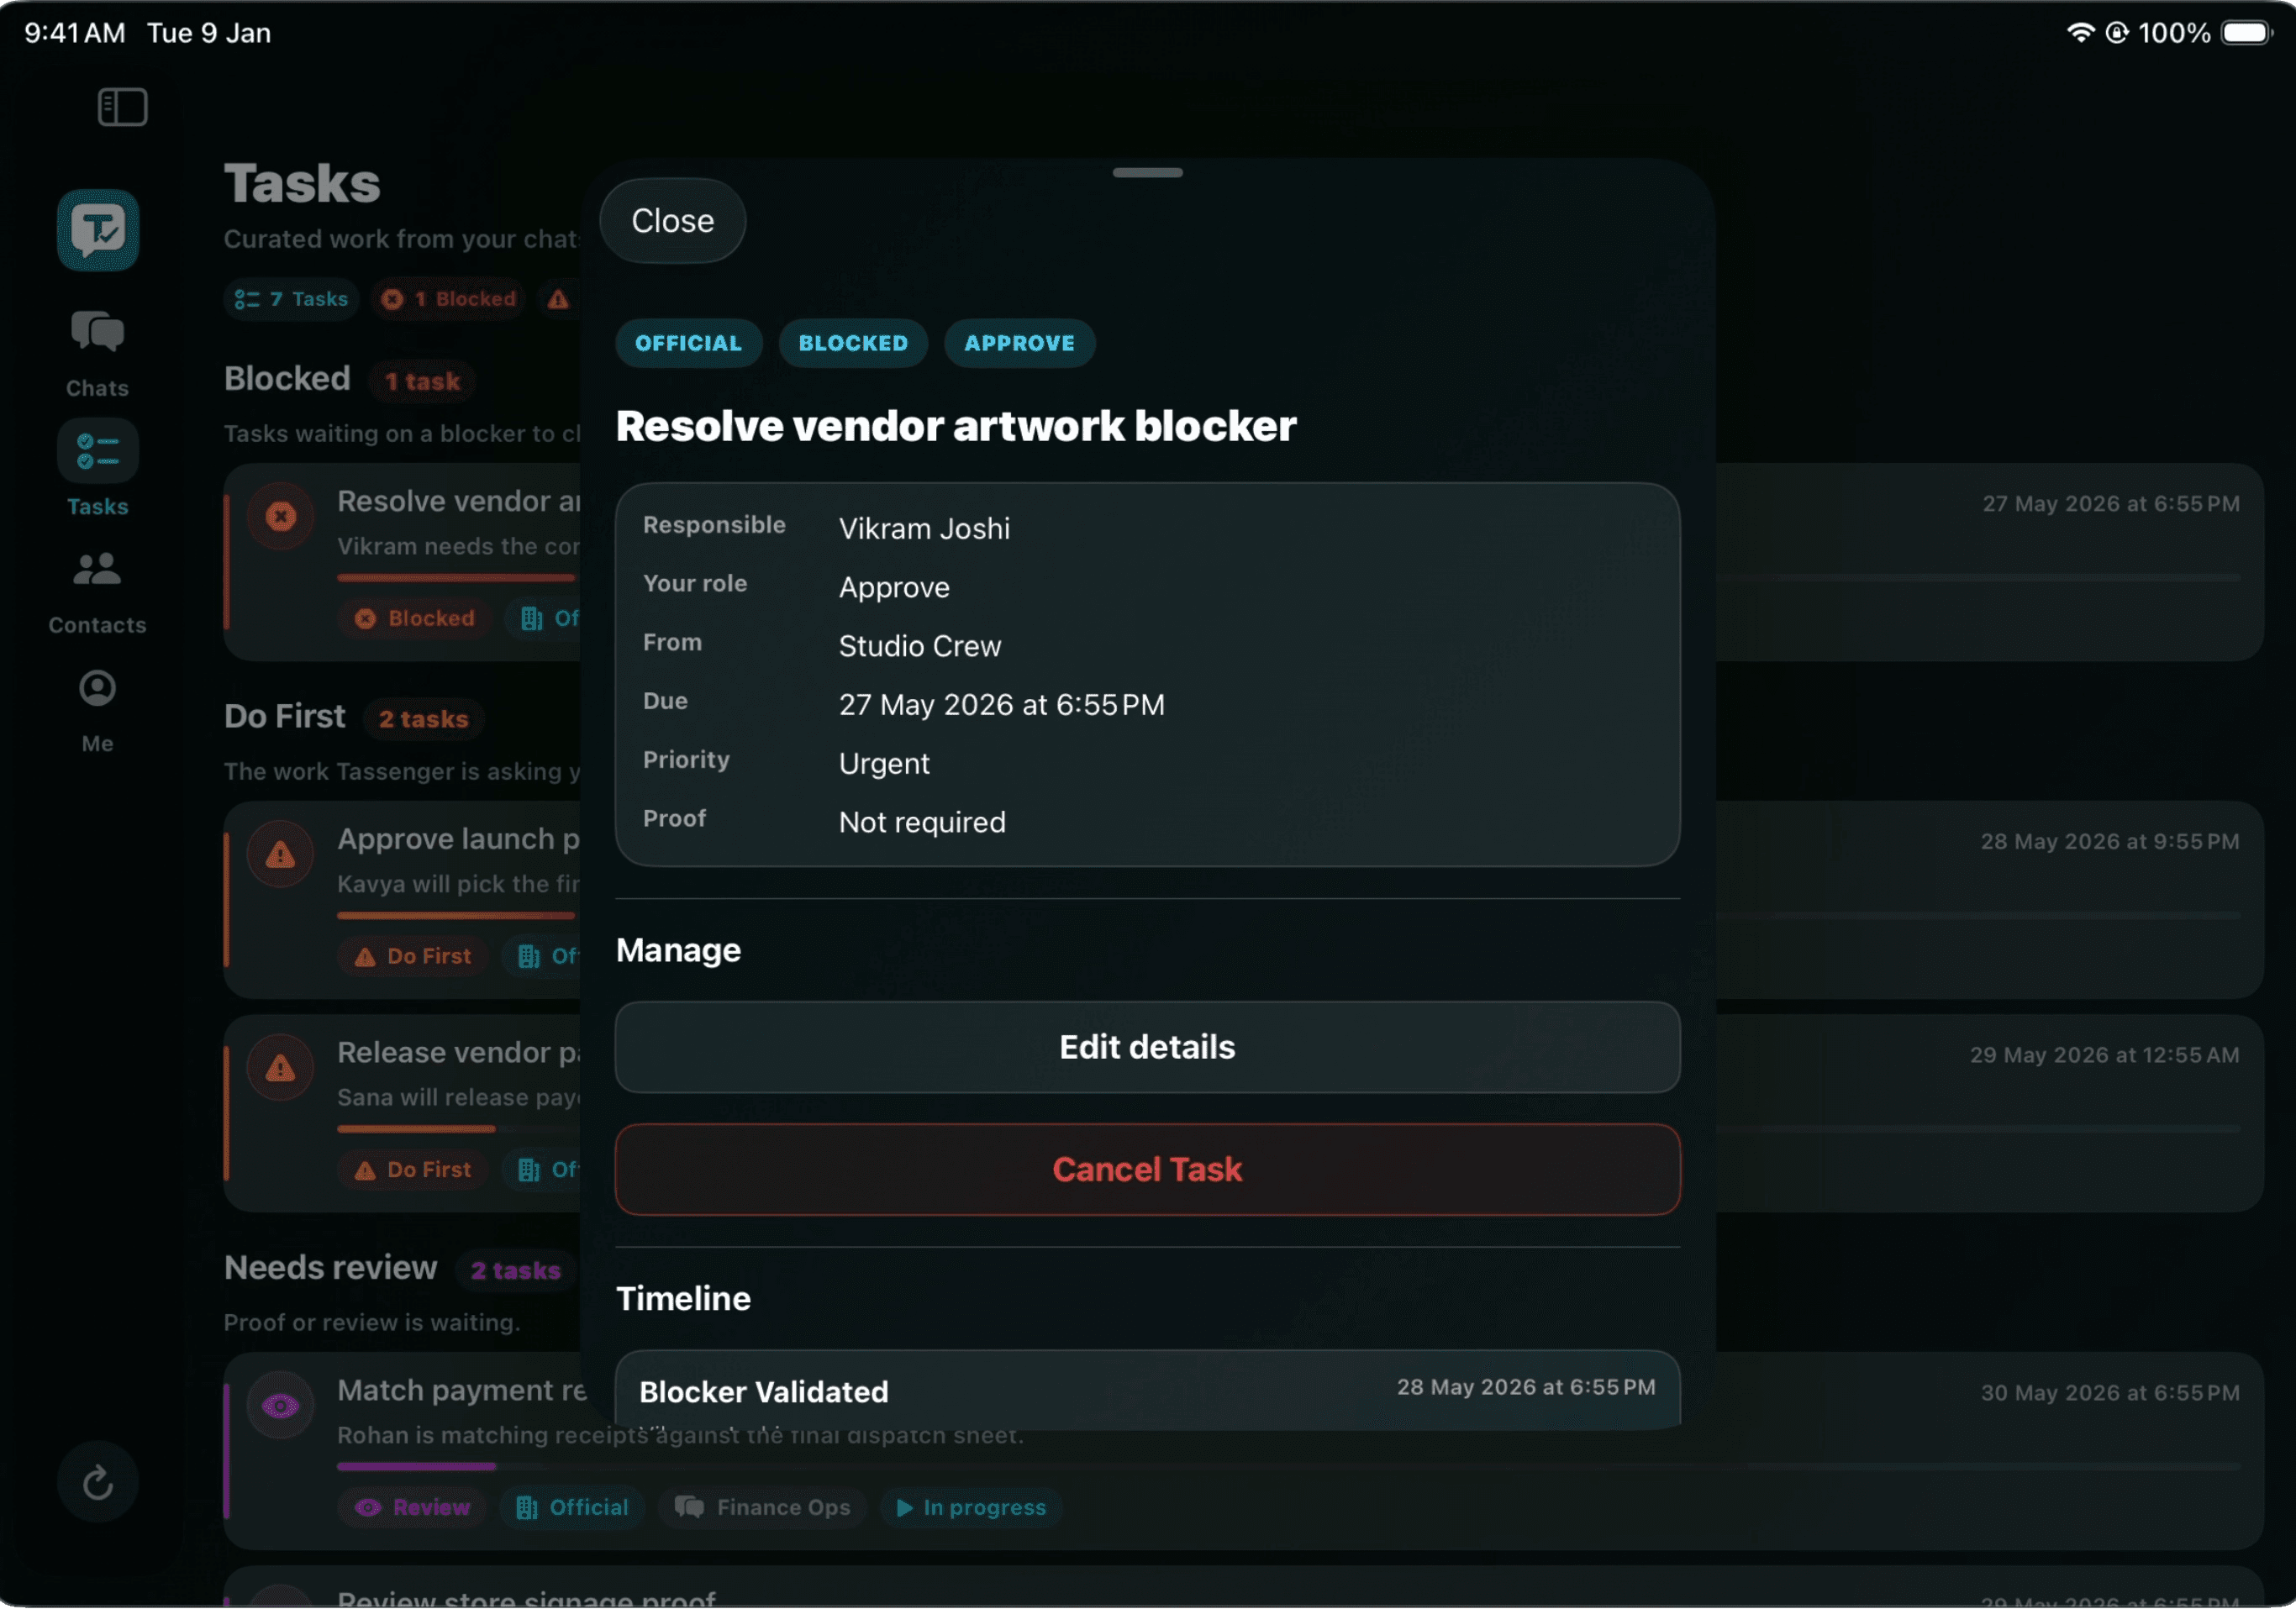The height and width of the screenshot is (1609, 2296).
Task: Tap the sheet grabber handle
Action: (x=1148, y=173)
